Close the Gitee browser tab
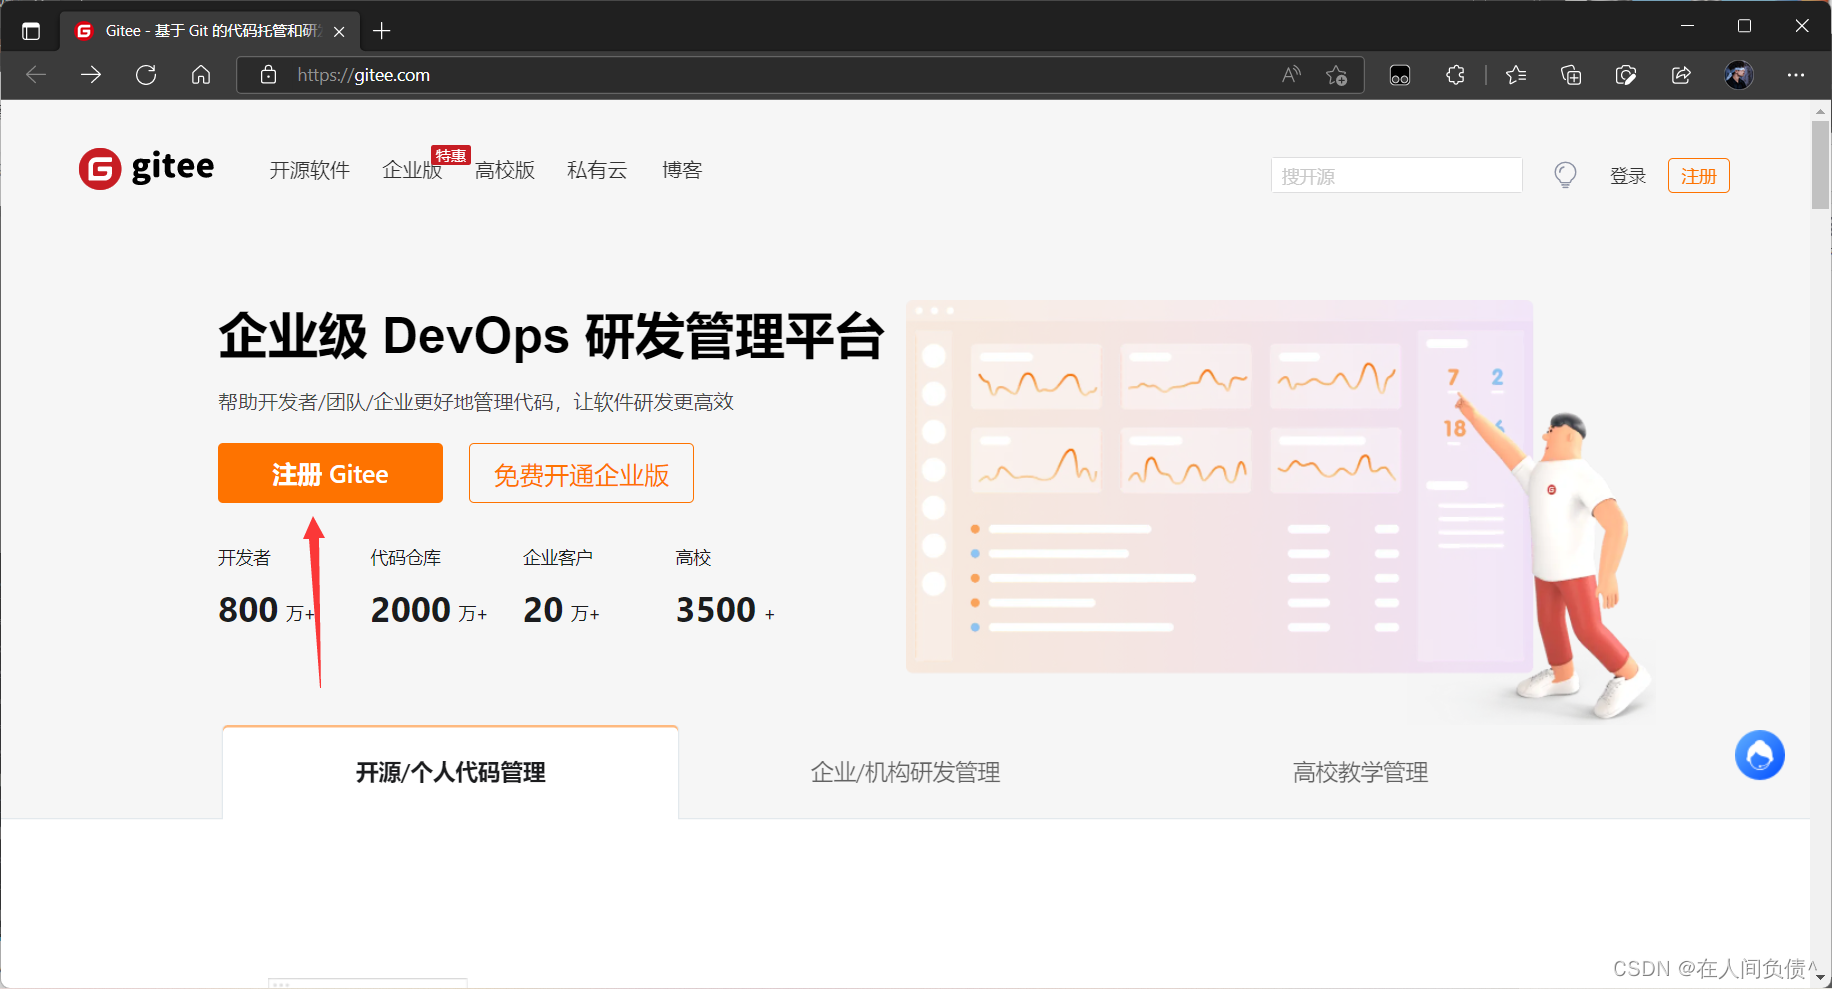 [339, 31]
